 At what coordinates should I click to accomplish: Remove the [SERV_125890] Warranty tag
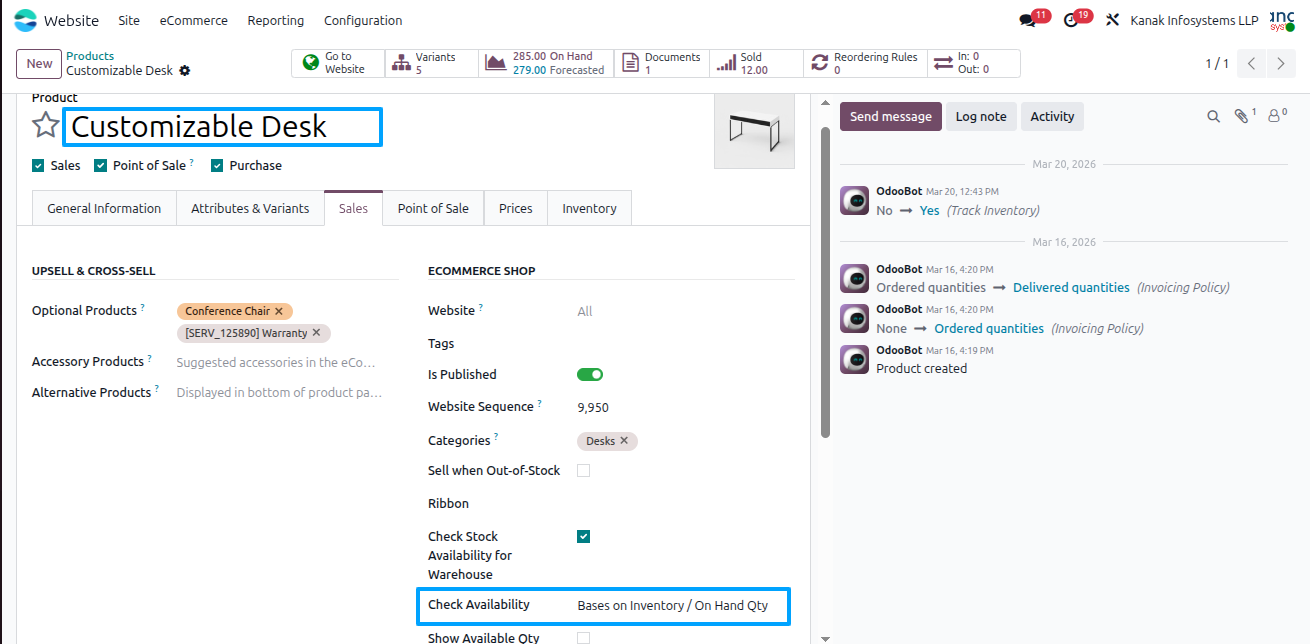pos(316,333)
